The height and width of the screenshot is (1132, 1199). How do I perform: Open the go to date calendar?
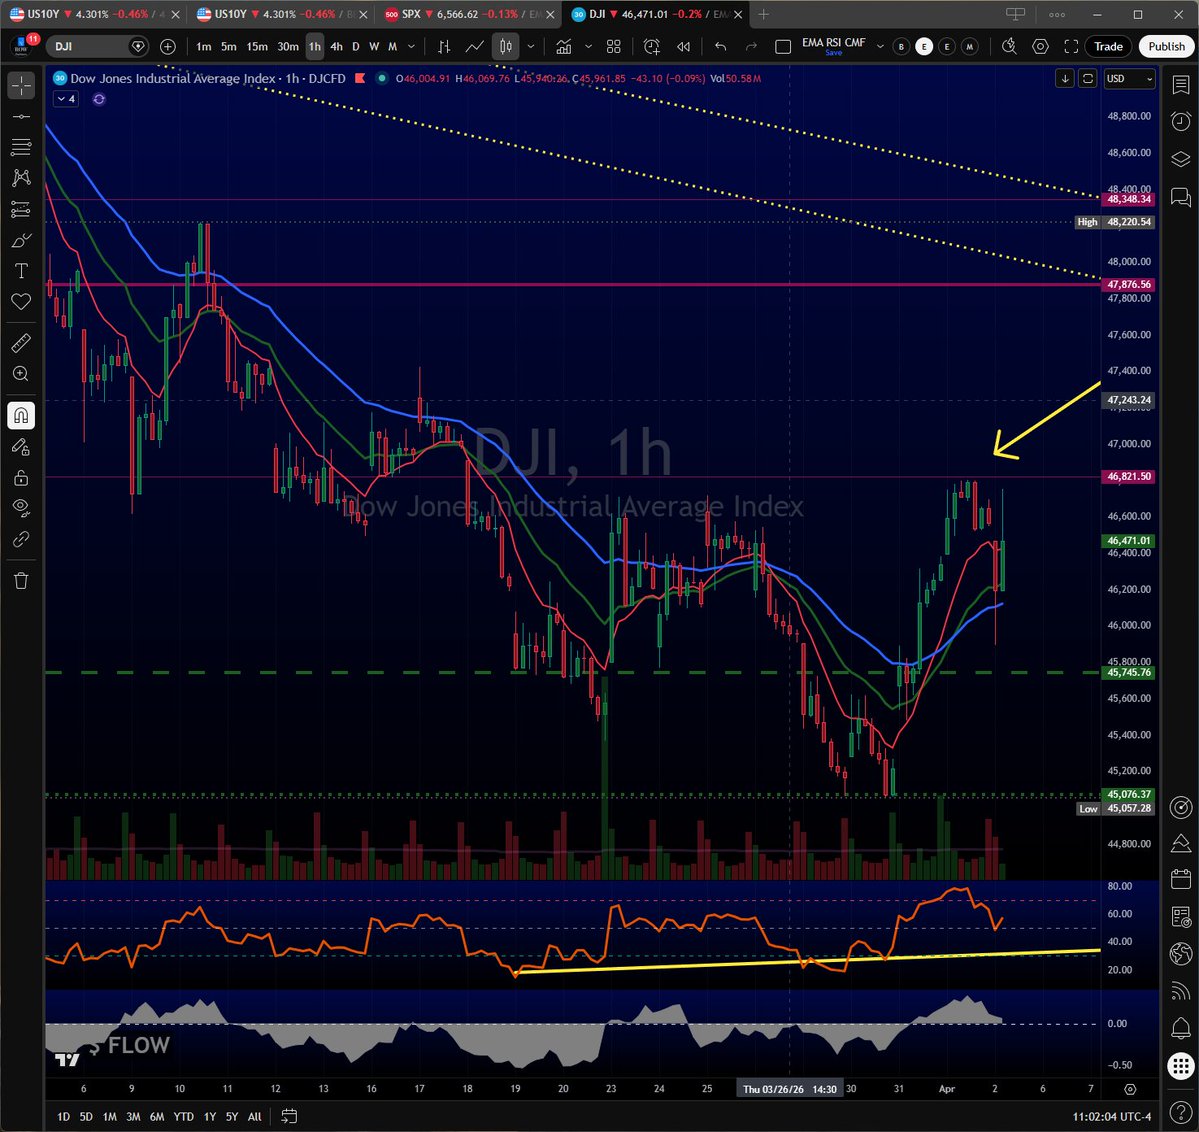coord(289,1117)
